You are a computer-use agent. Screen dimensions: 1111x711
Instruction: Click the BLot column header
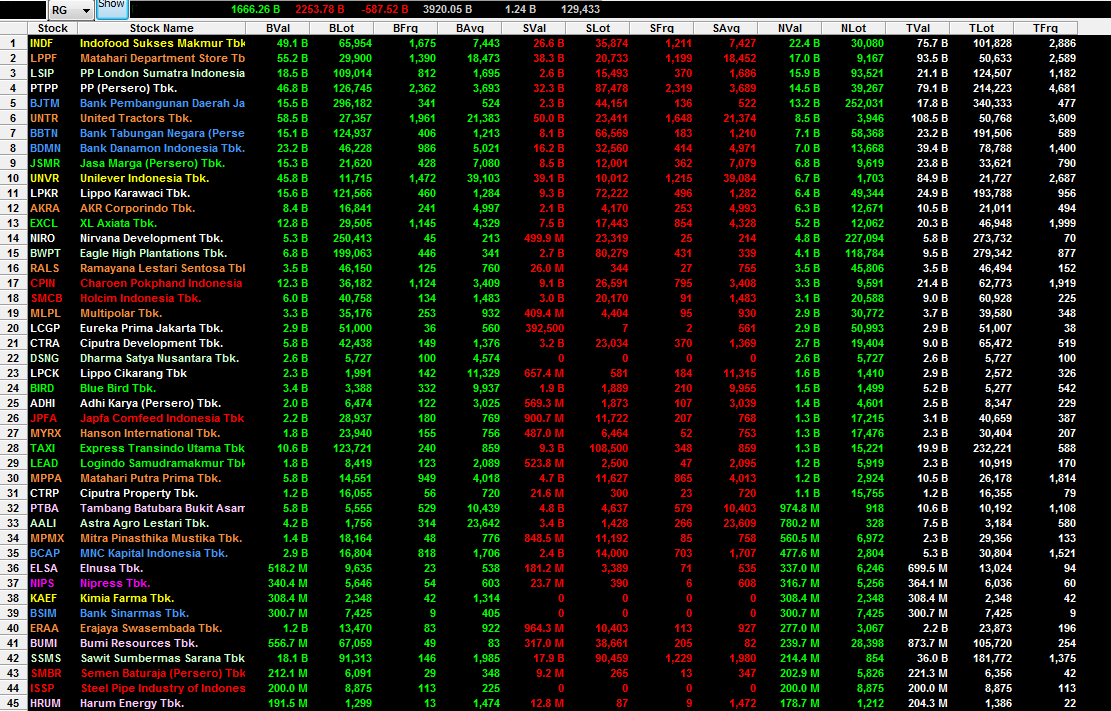pyautogui.click(x=342, y=28)
